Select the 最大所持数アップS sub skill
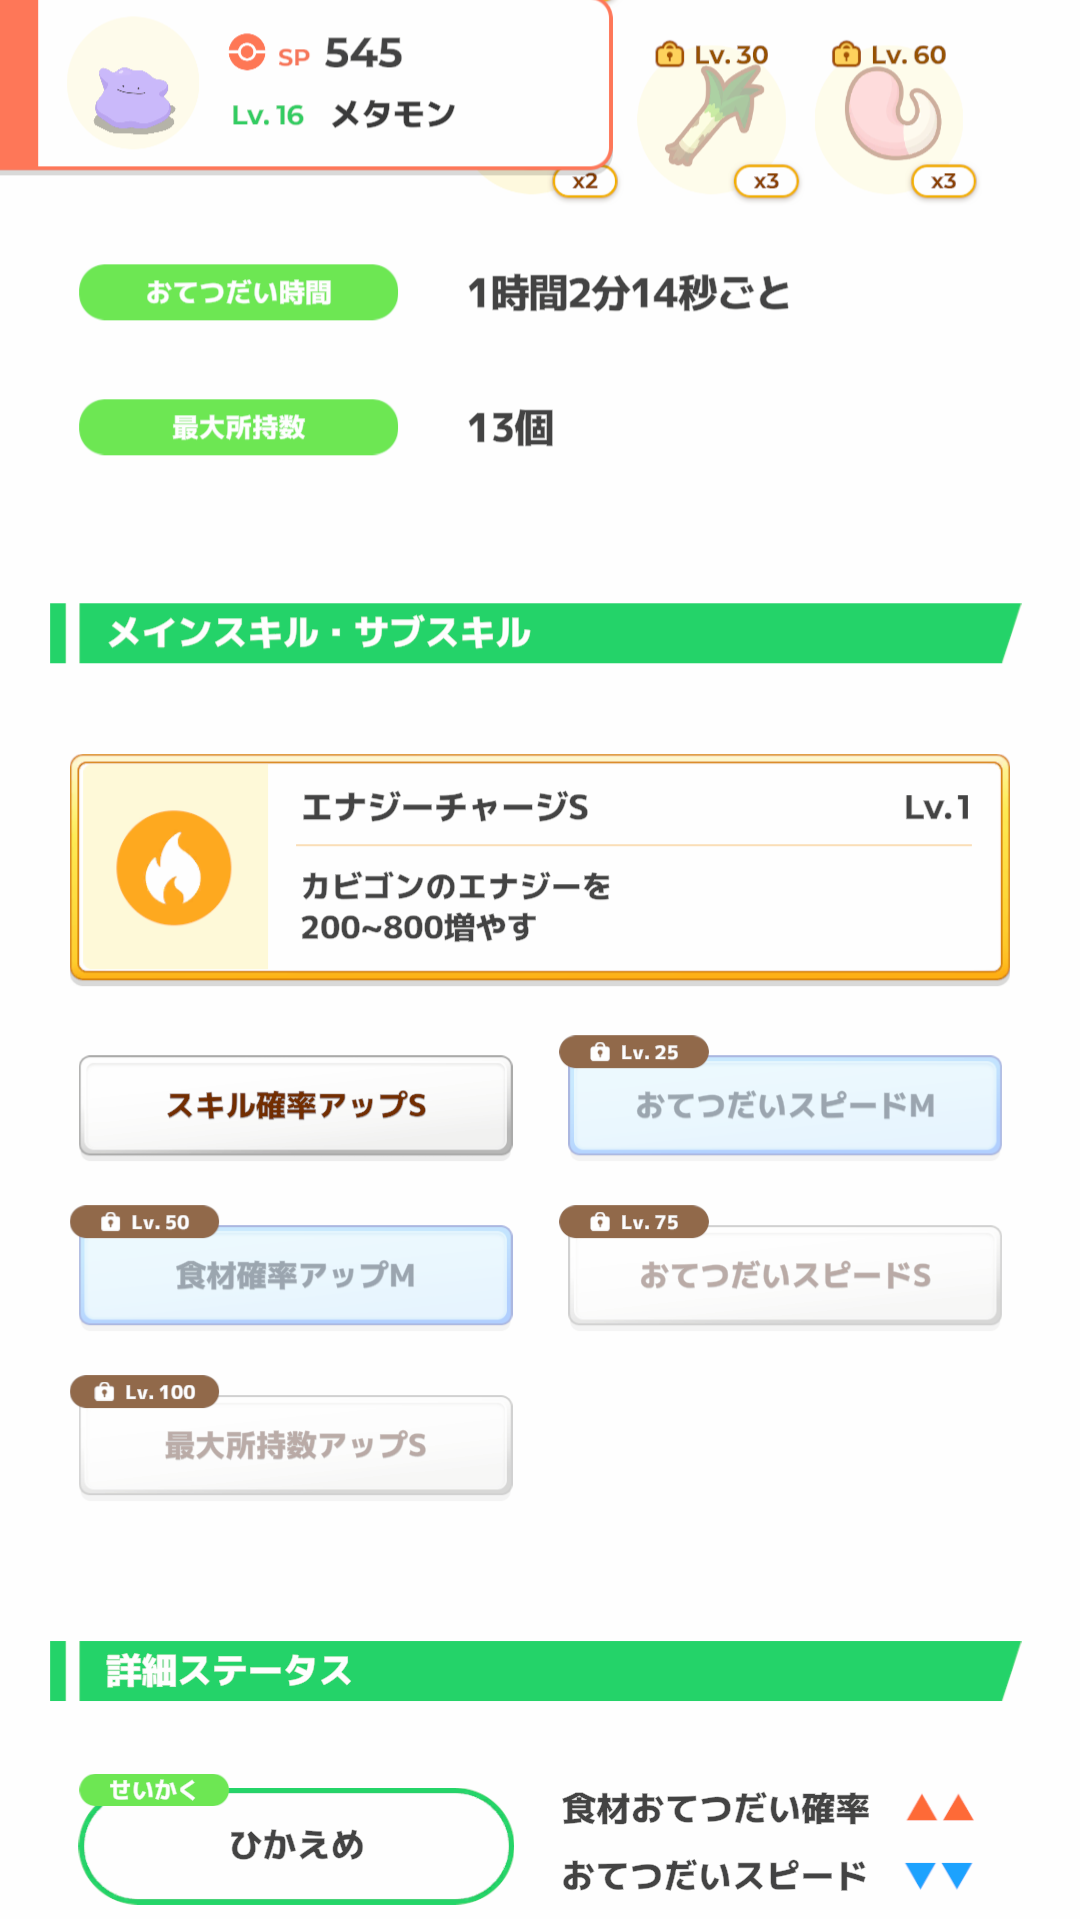The width and height of the screenshot is (1080, 1919). tap(296, 1446)
